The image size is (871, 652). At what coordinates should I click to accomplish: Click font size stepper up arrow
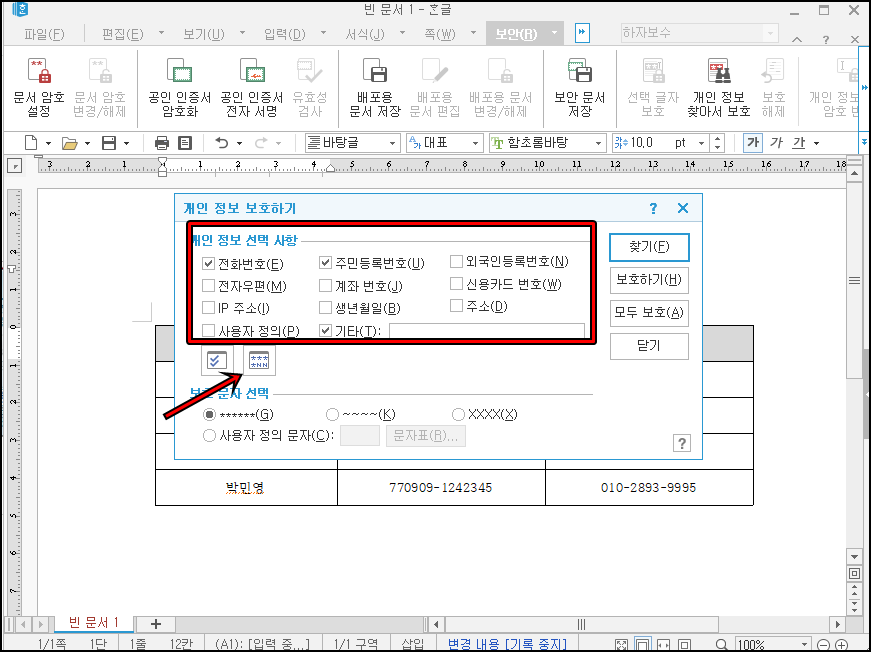coord(718,139)
